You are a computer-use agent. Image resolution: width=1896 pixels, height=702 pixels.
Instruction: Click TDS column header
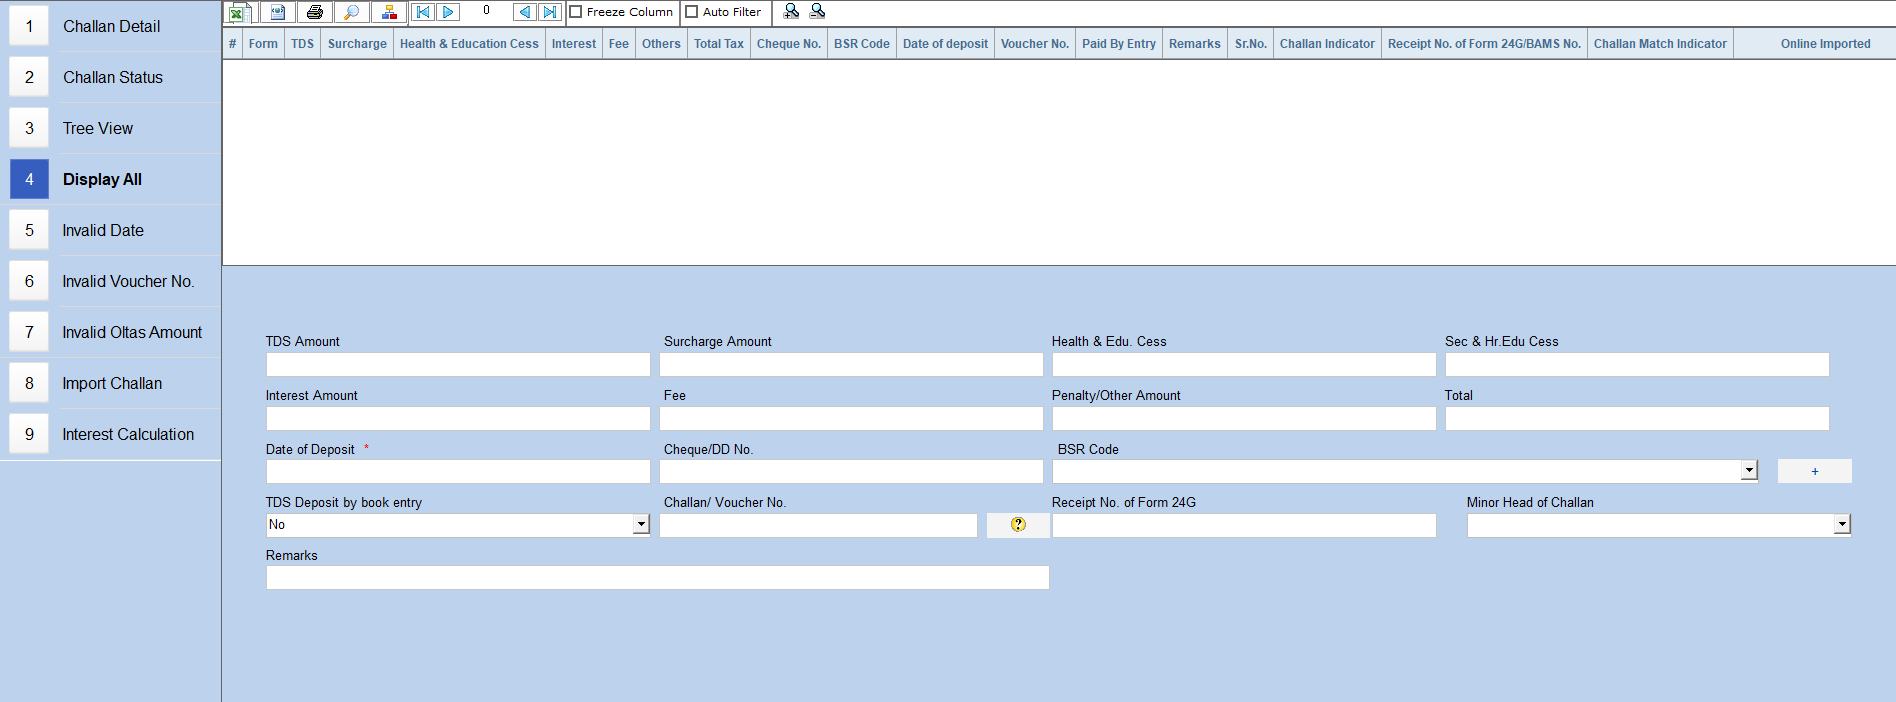pos(302,44)
